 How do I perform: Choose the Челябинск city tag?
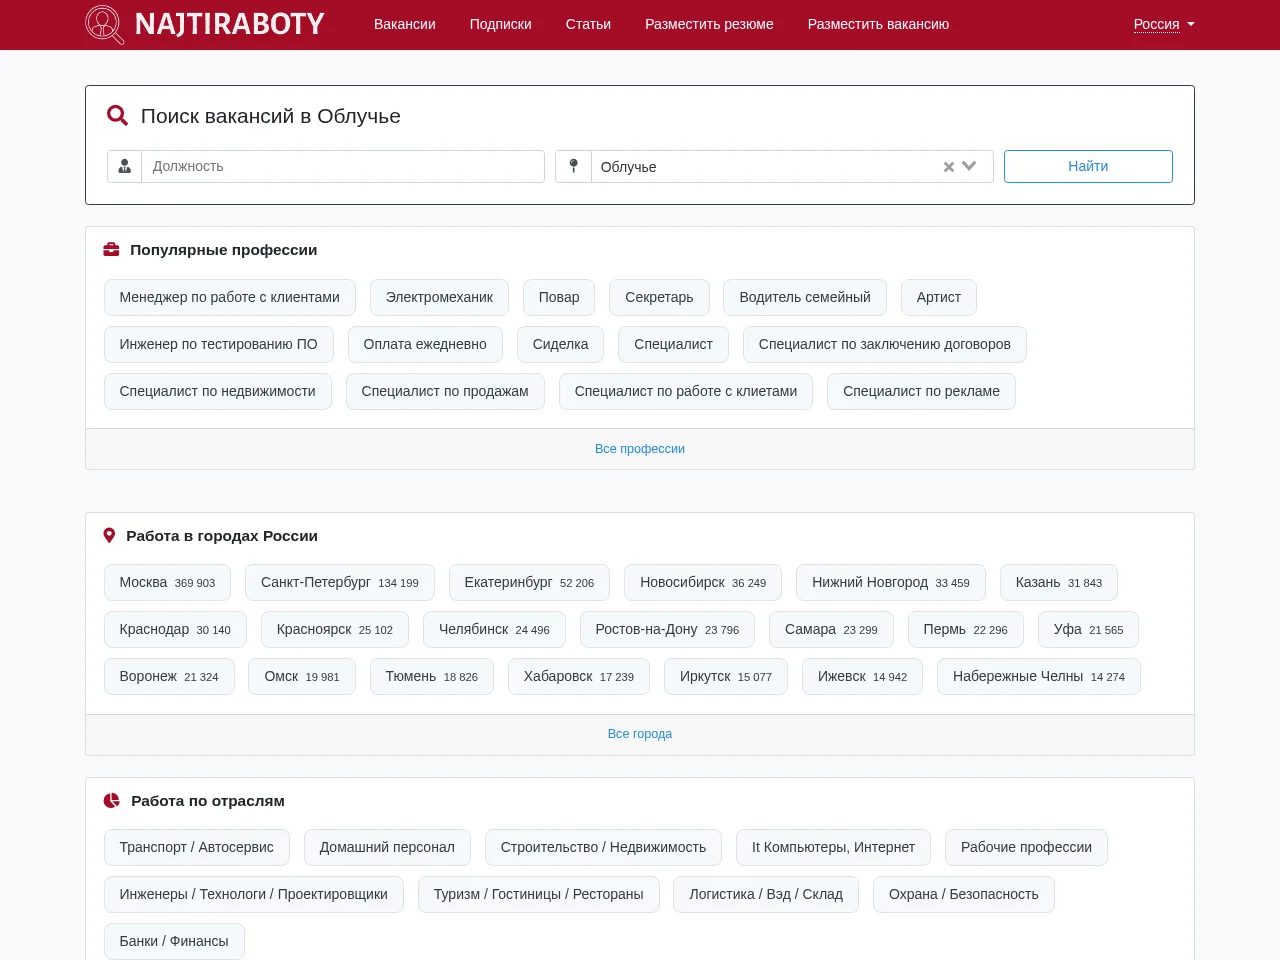(x=494, y=629)
